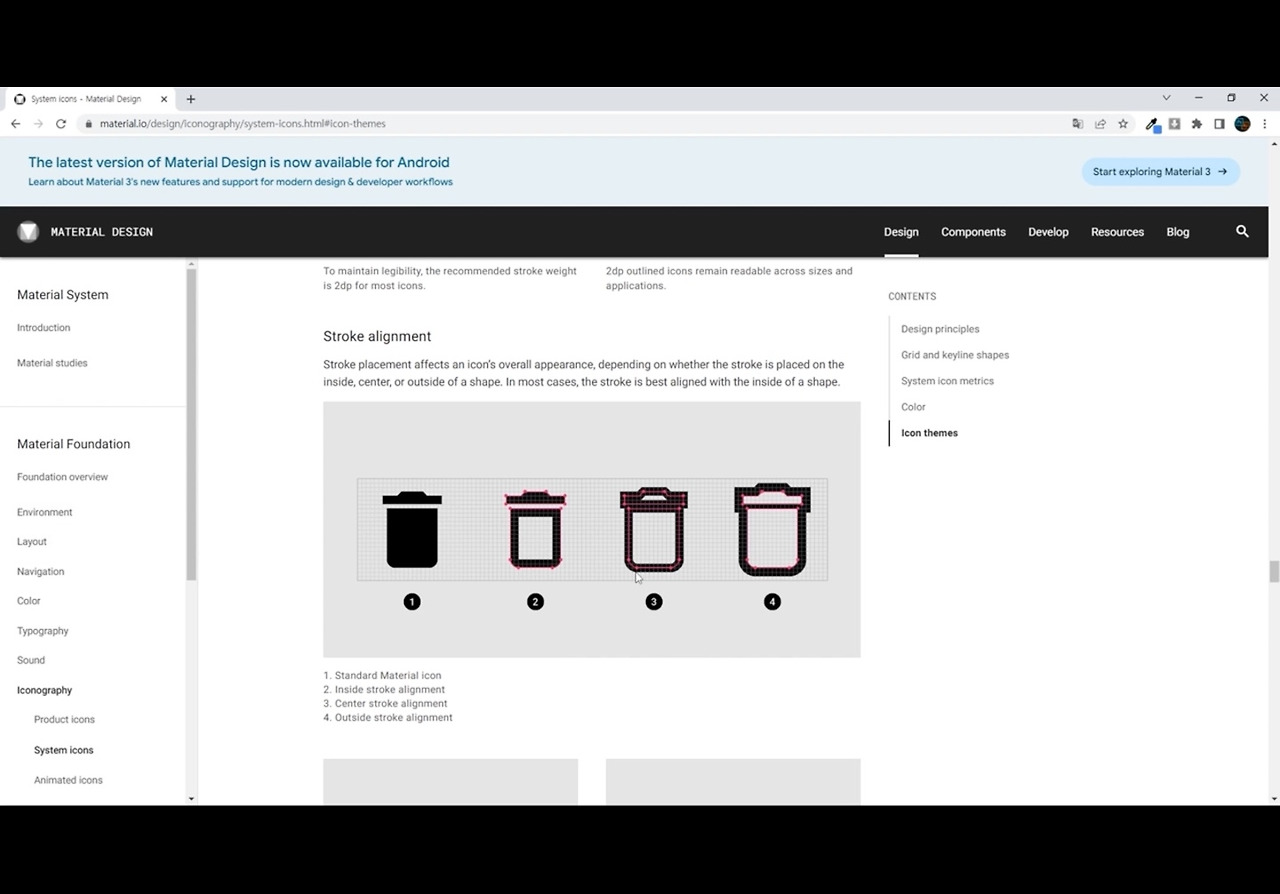Close the System icons tab
This screenshot has height=894, width=1280.
[x=164, y=99]
